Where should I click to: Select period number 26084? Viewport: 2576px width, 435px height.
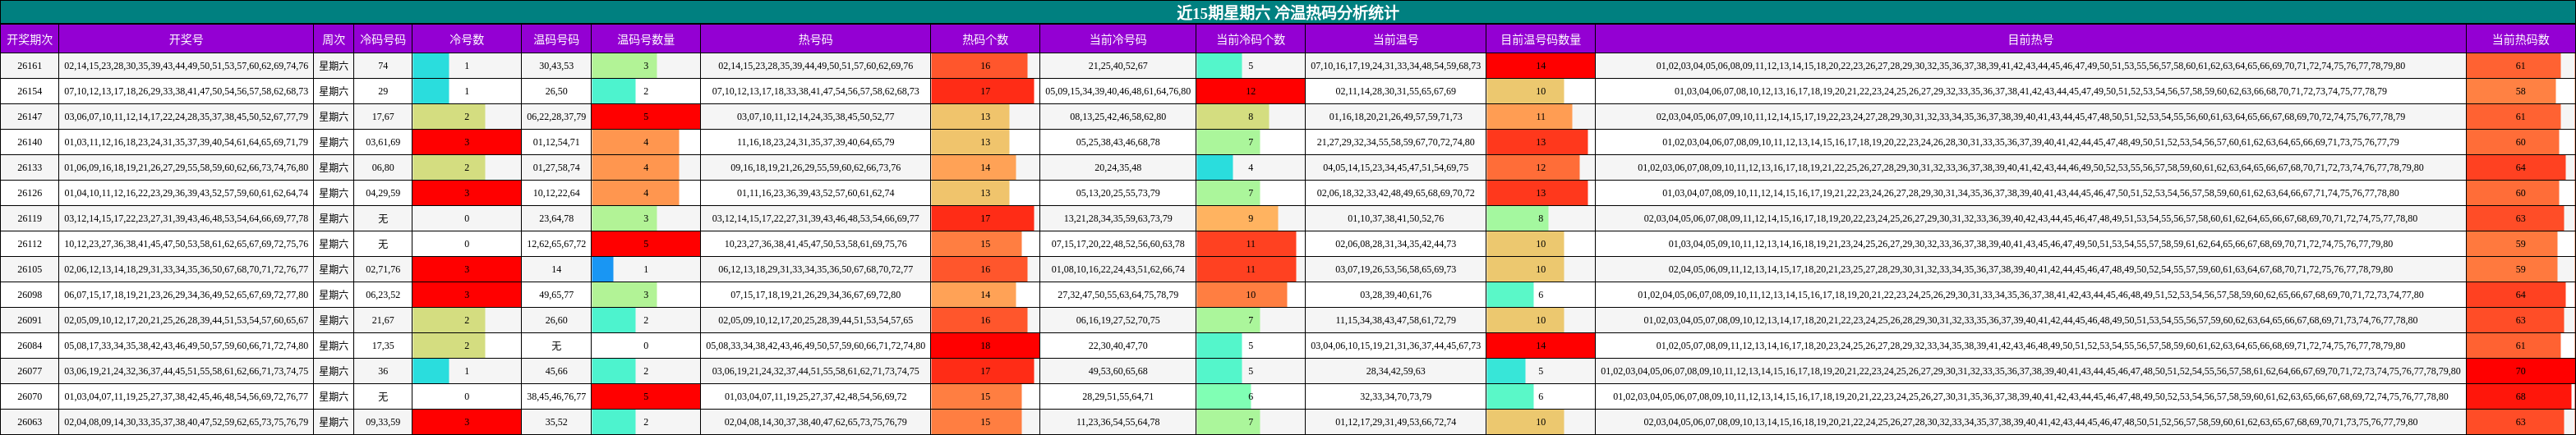(29, 346)
